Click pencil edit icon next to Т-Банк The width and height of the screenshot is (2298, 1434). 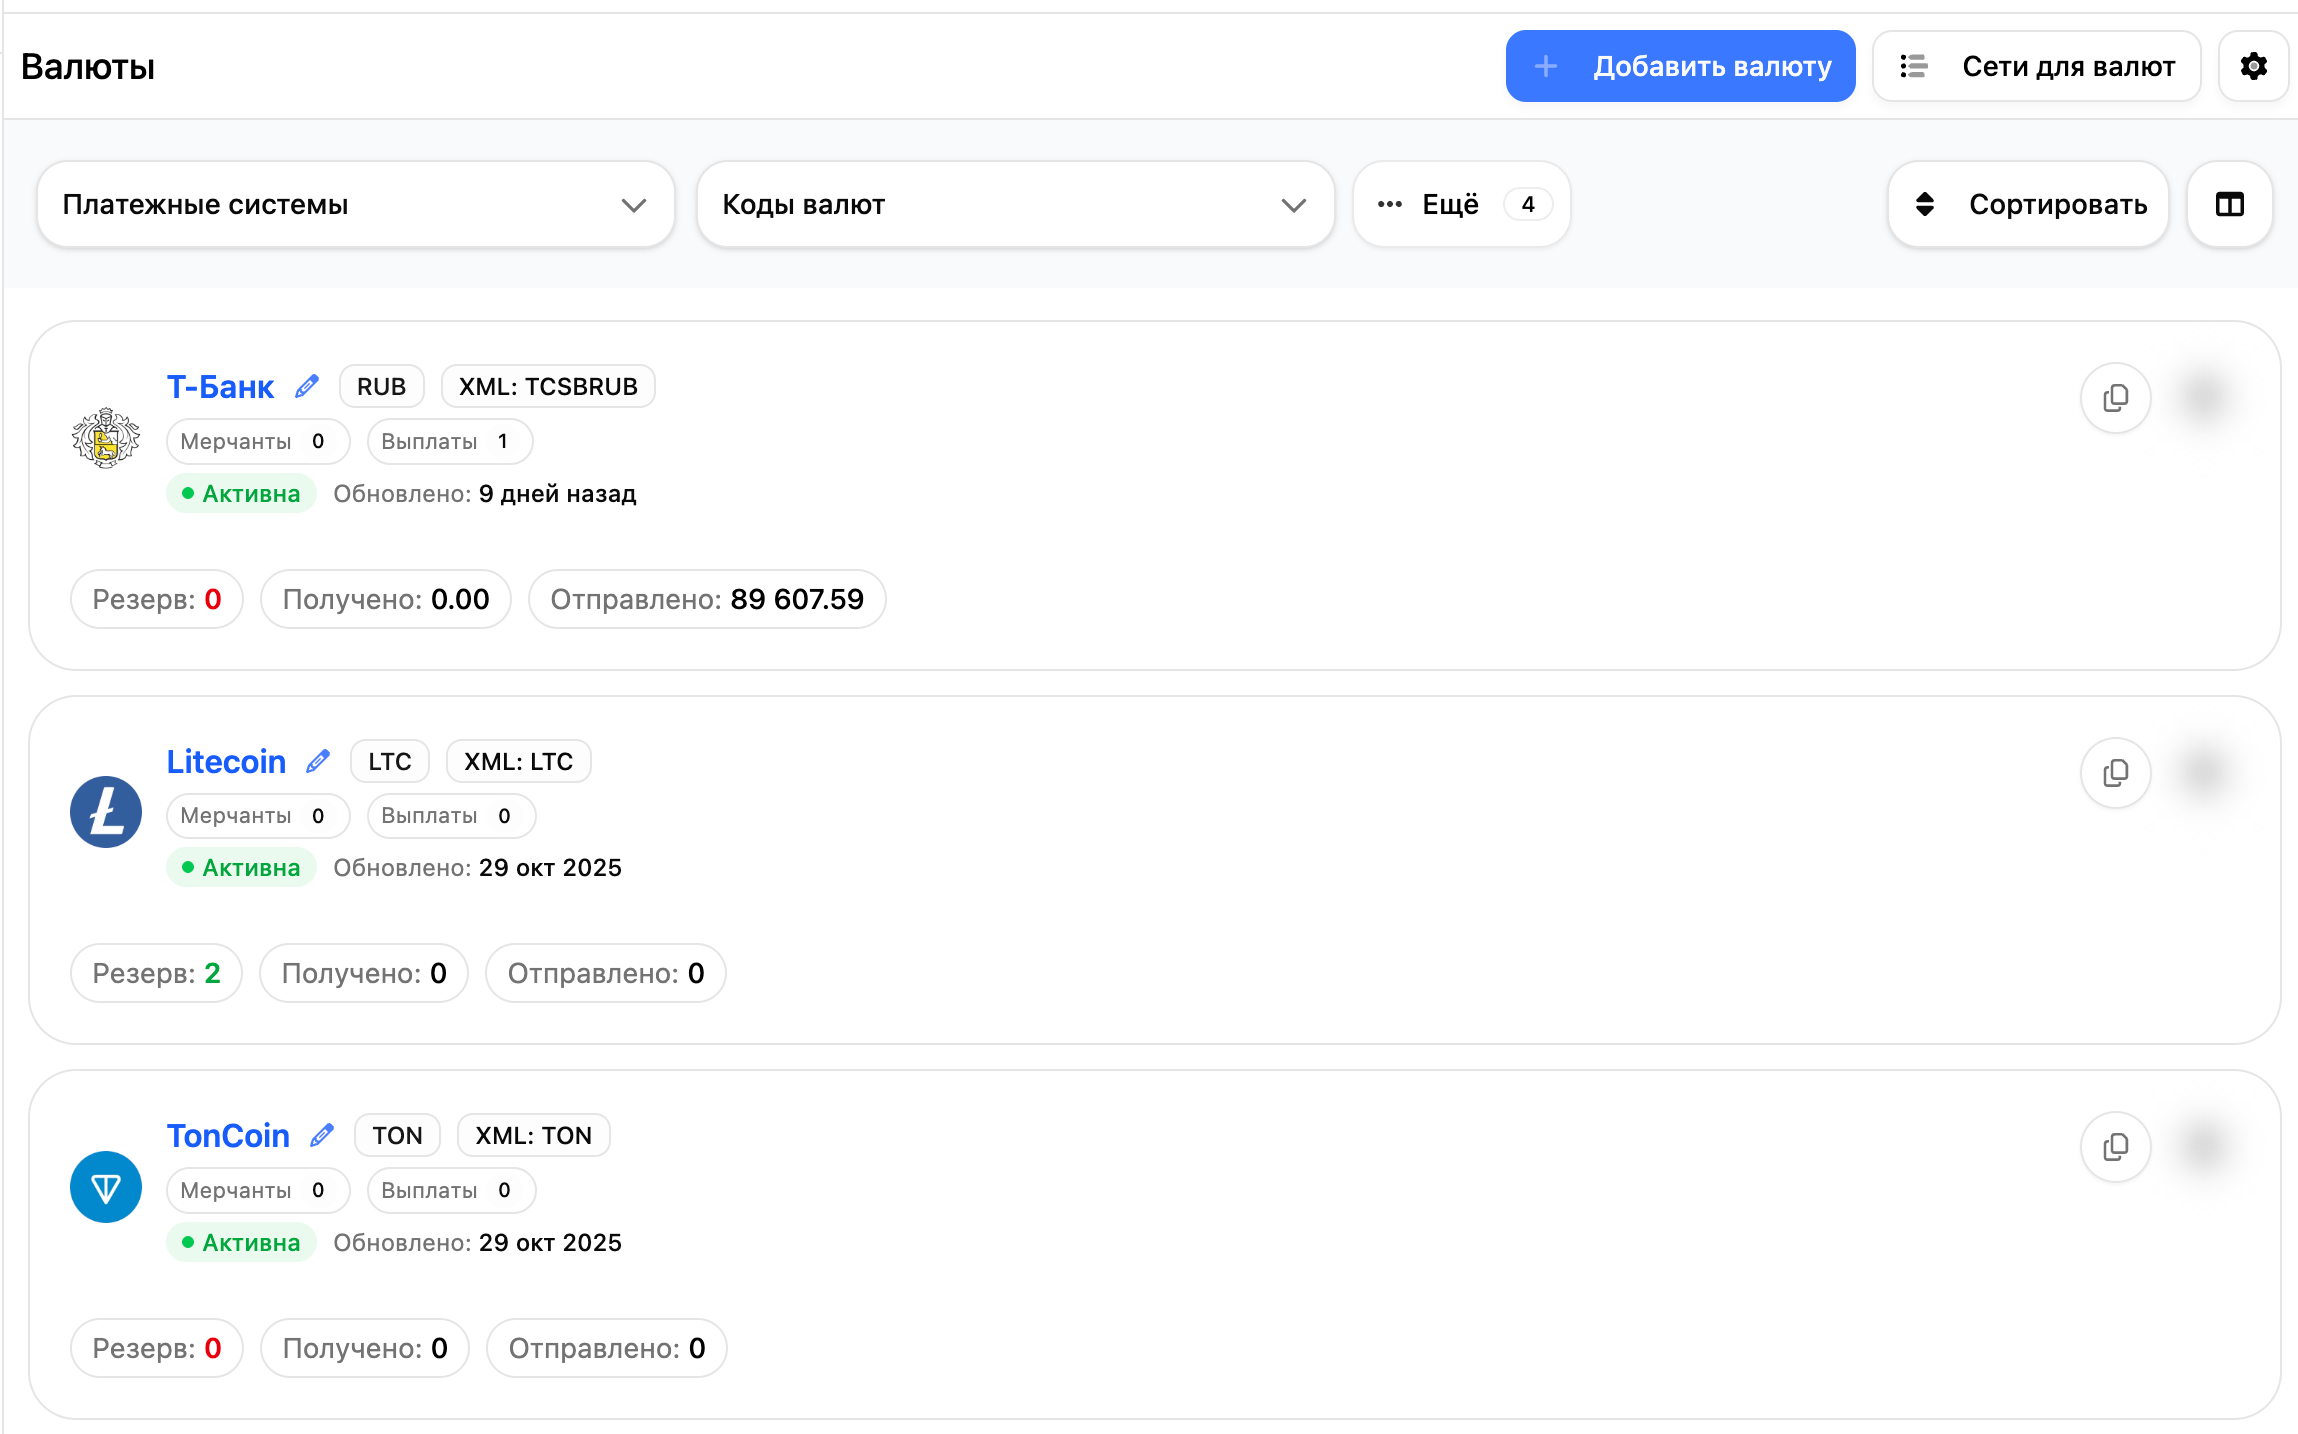coord(307,386)
